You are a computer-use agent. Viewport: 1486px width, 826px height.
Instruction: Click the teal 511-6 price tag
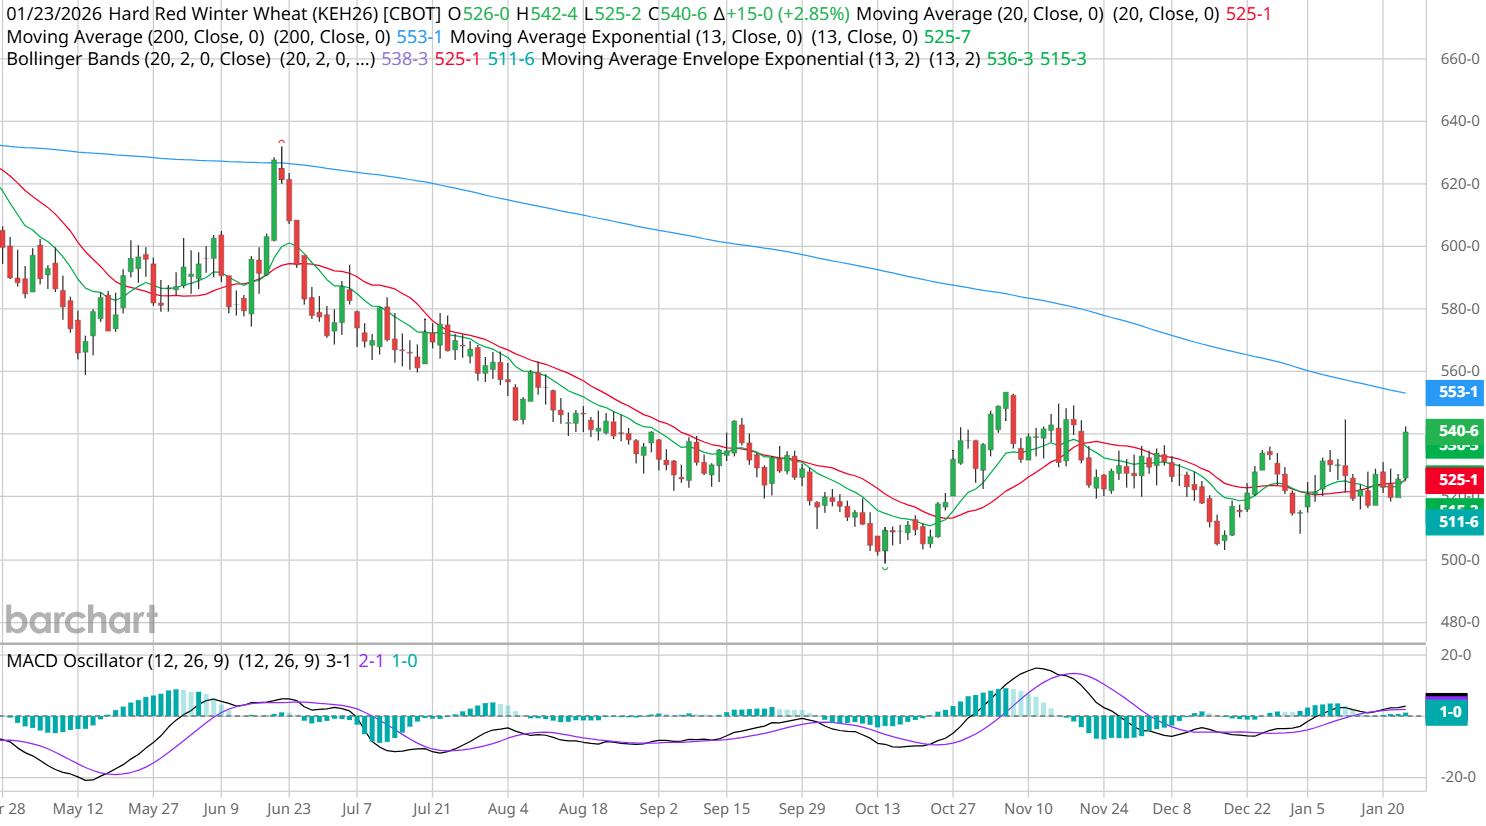pos(1456,522)
